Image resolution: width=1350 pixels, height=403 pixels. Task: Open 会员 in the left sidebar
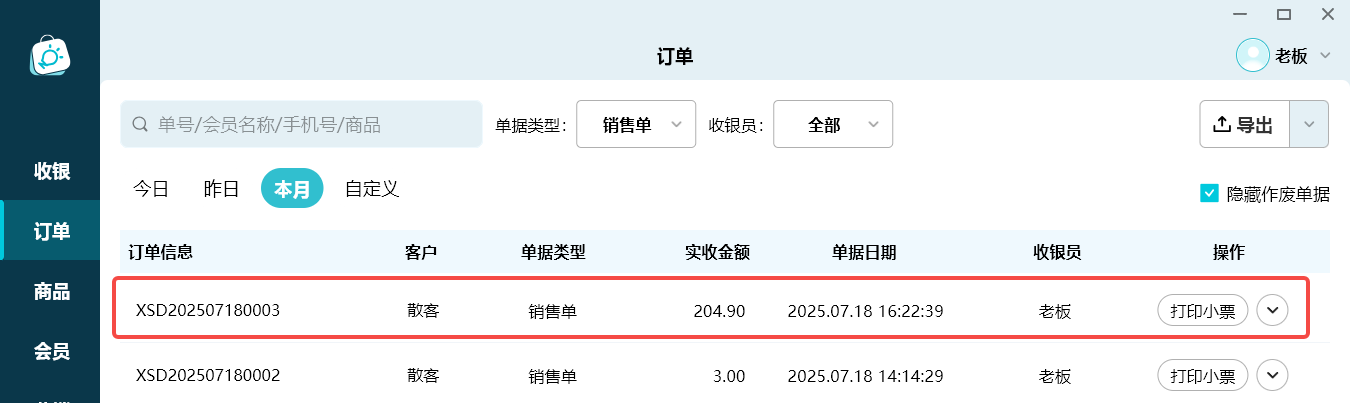coord(51,351)
